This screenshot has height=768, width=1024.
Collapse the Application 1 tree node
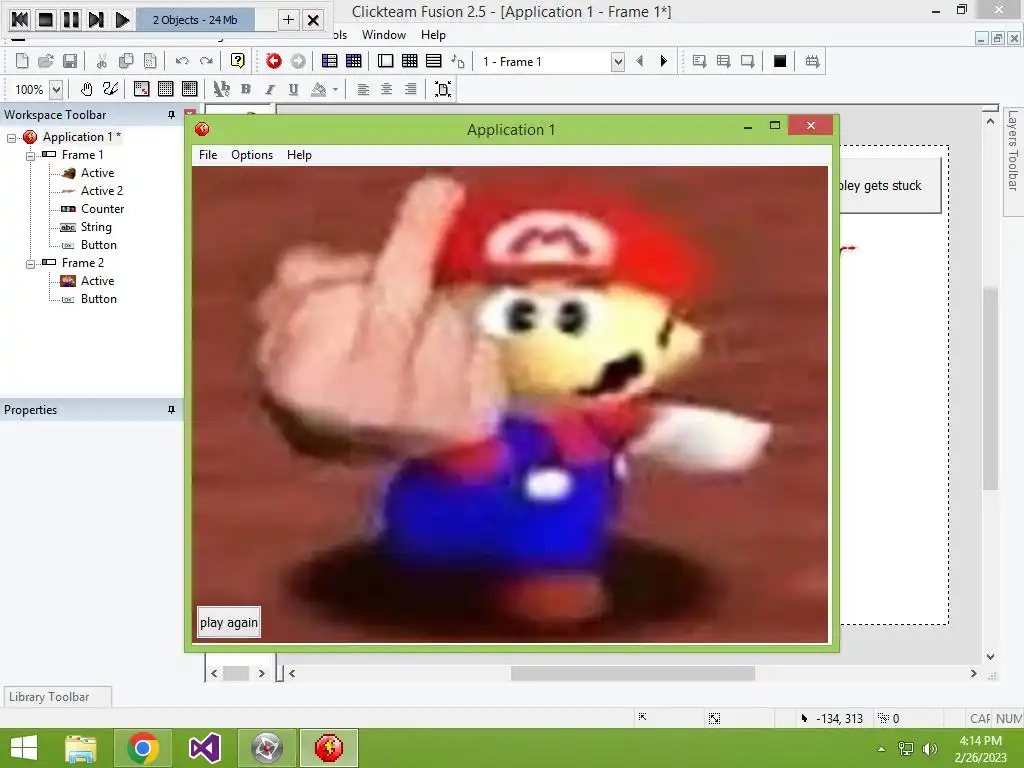[12, 138]
